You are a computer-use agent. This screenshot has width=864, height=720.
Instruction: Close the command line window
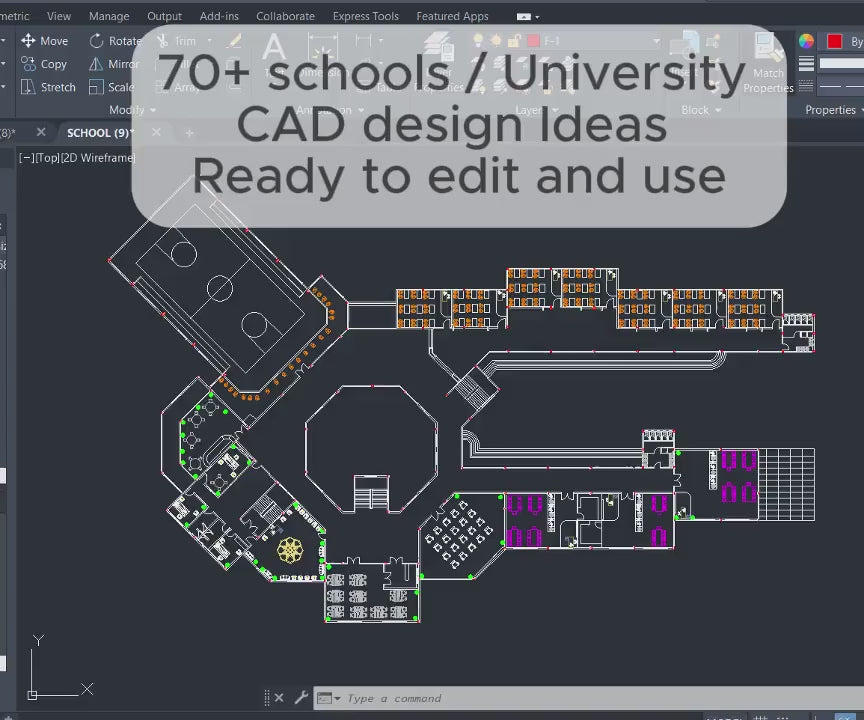[x=279, y=698]
